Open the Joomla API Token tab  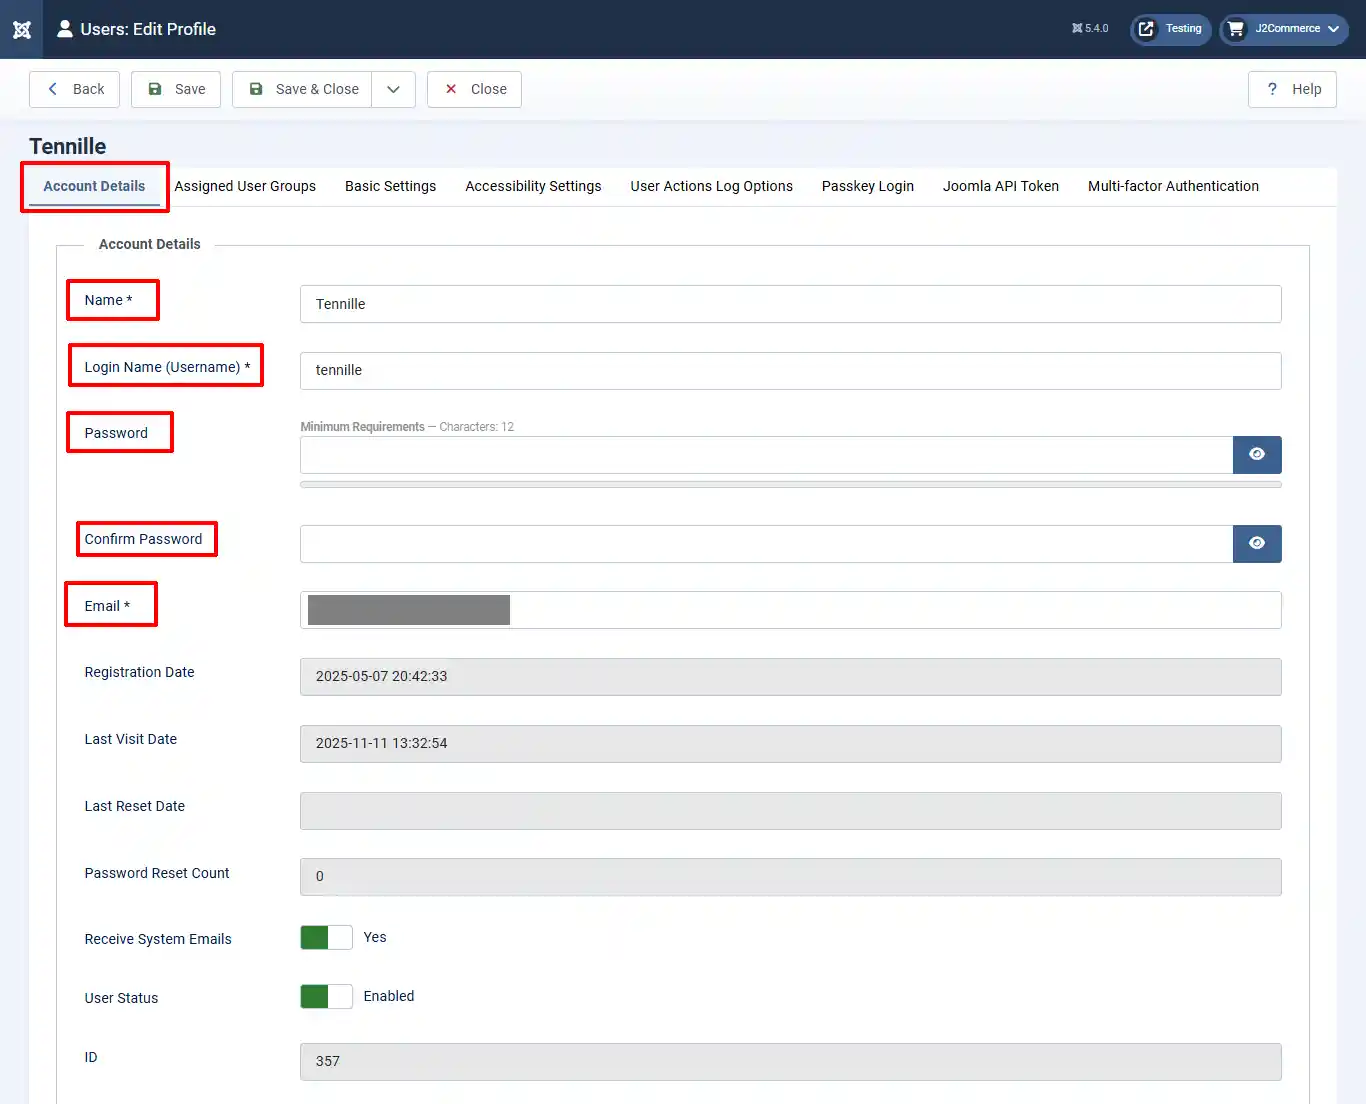(1001, 186)
